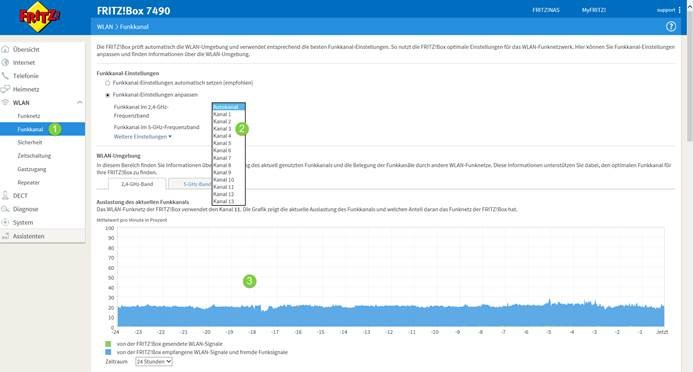Click the Heimnetz network icon
Screen dimensions: 693x372
click(5, 89)
